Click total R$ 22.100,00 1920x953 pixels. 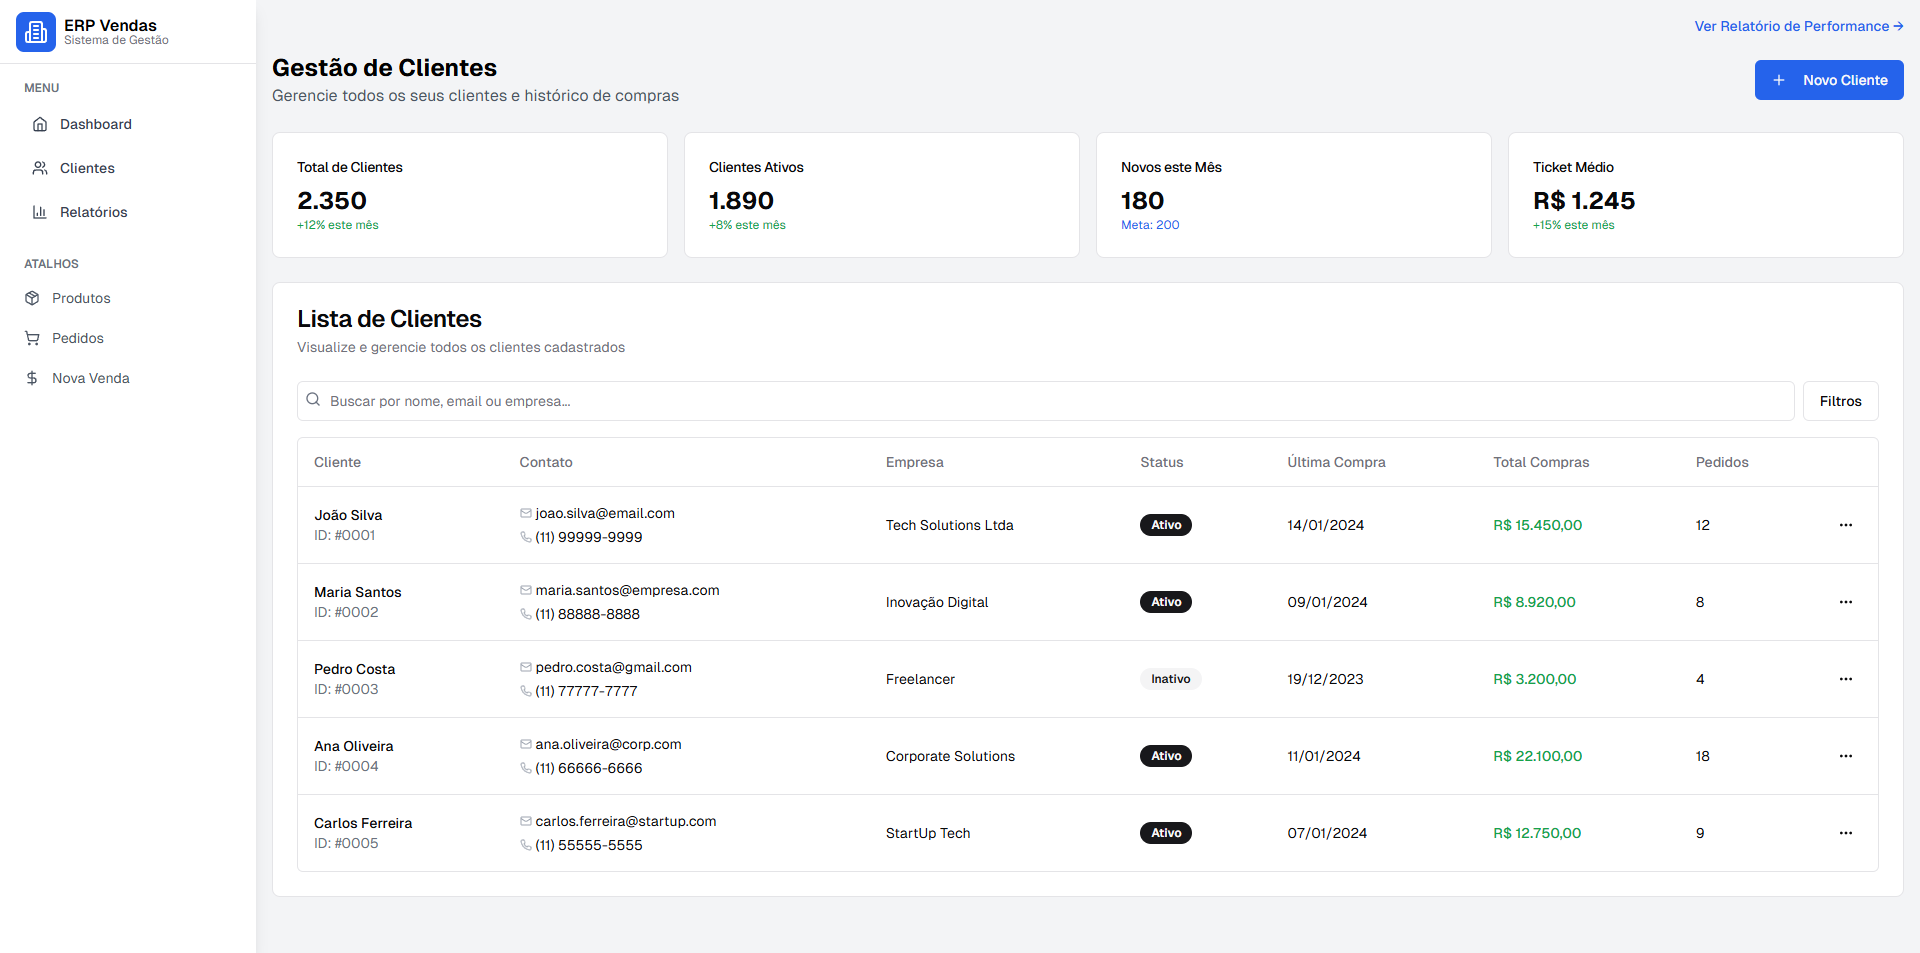pos(1537,756)
